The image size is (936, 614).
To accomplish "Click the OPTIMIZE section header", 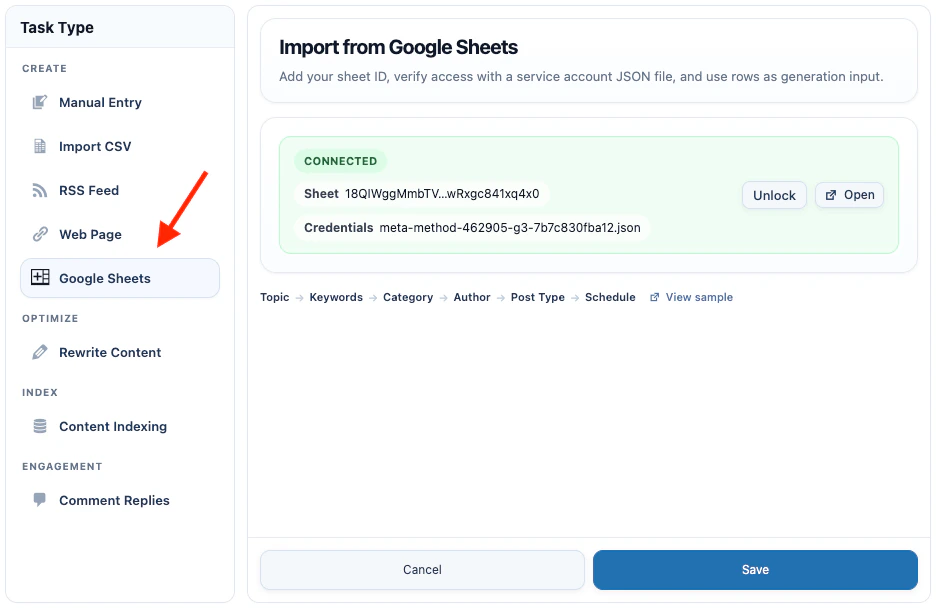I will pyautogui.click(x=50, y=319).
